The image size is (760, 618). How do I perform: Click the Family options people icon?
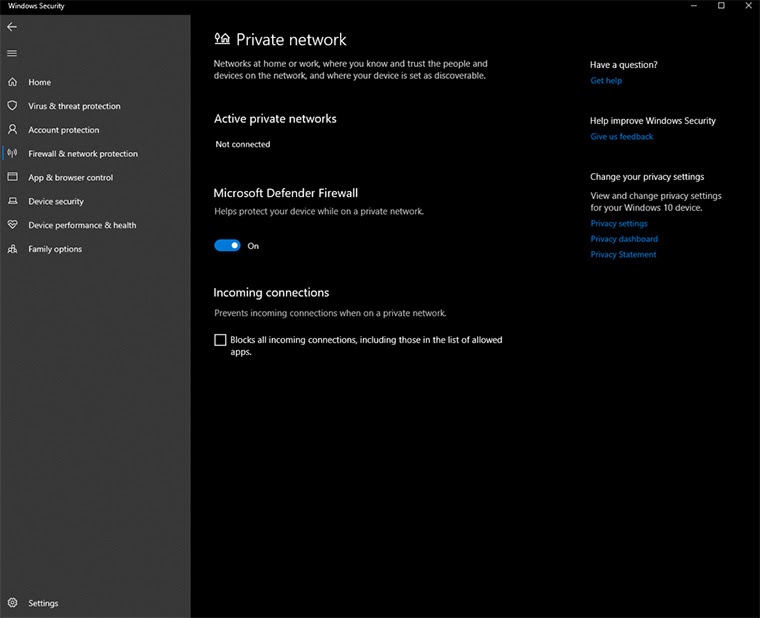pos(13,249)
